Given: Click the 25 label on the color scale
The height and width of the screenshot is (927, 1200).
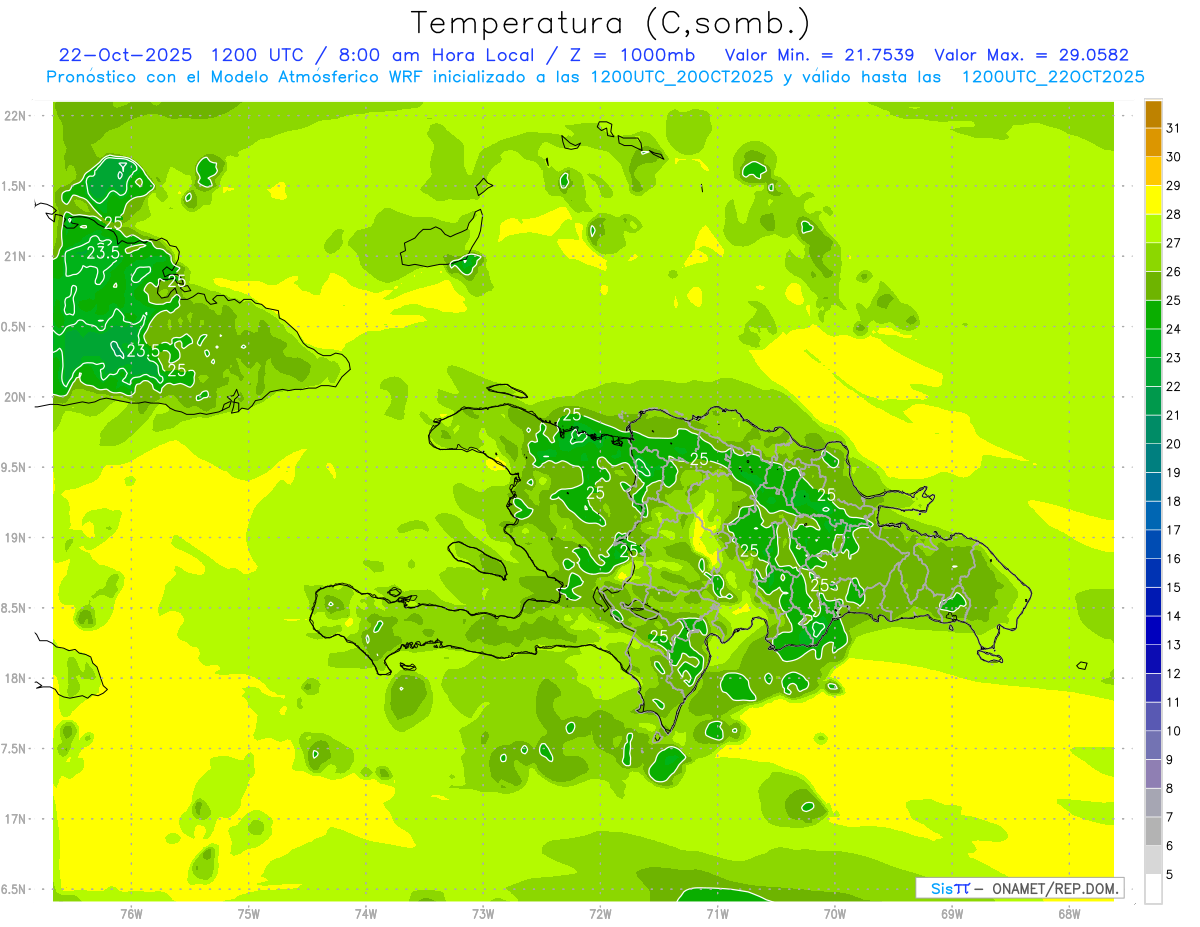Looking at the screenshot, I should pyautogui.click(x=1173, y=300).
